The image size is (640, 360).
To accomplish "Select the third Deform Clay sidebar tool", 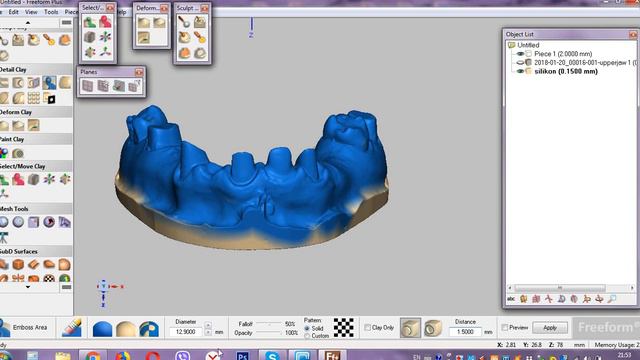I will pos(34,125).
